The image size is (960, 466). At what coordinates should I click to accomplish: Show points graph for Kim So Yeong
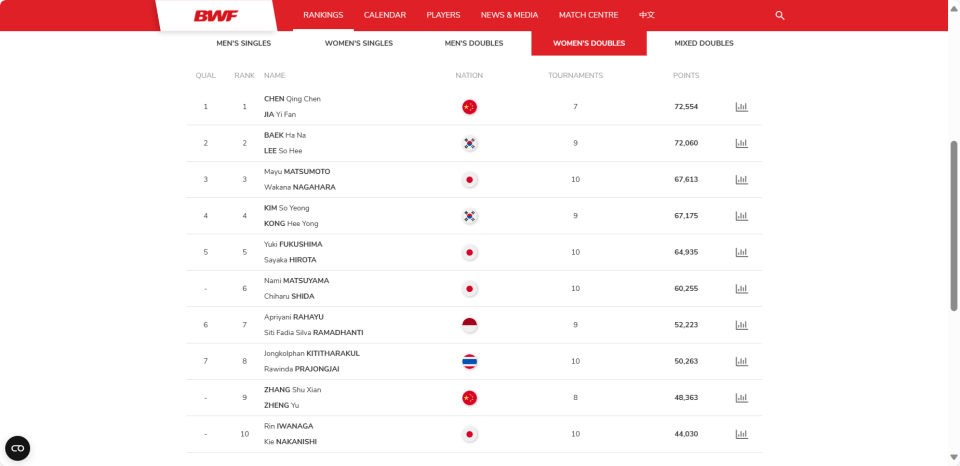741,216
